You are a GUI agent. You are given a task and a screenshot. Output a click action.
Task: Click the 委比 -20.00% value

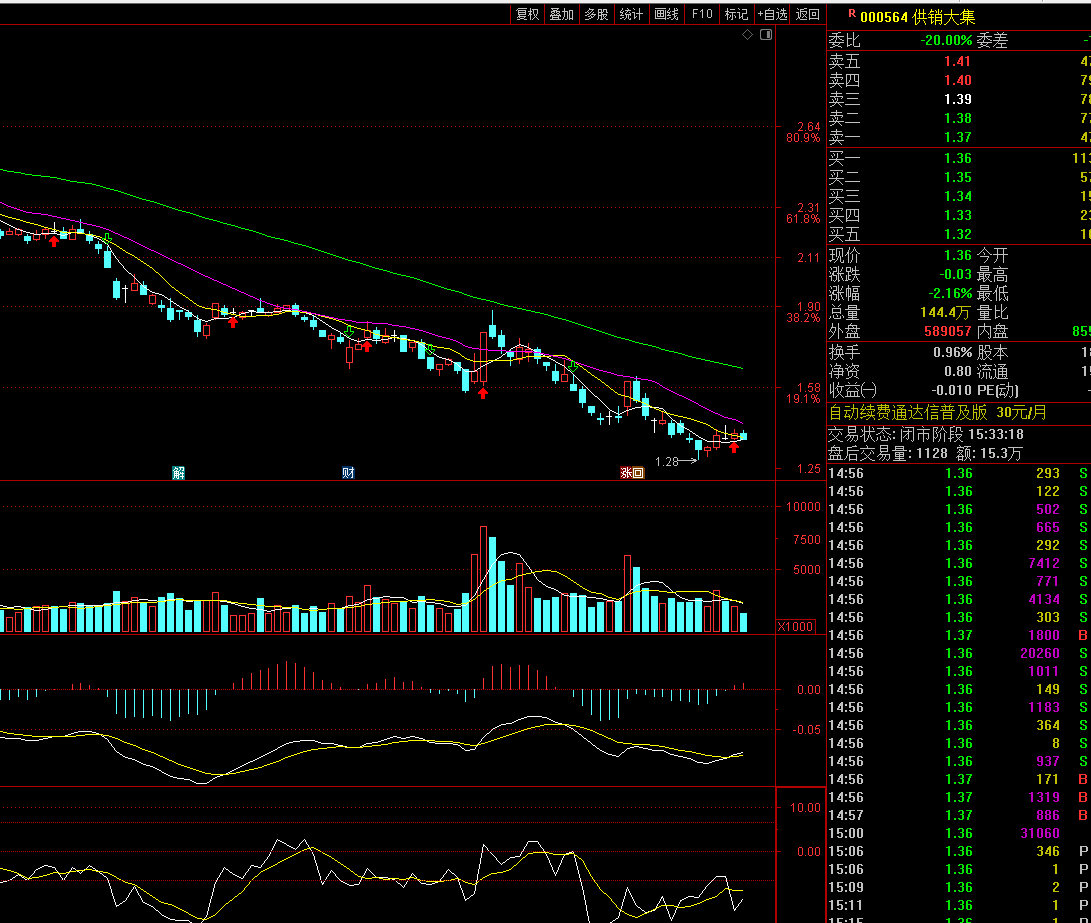pyautogui.click(x=946, y=40)
